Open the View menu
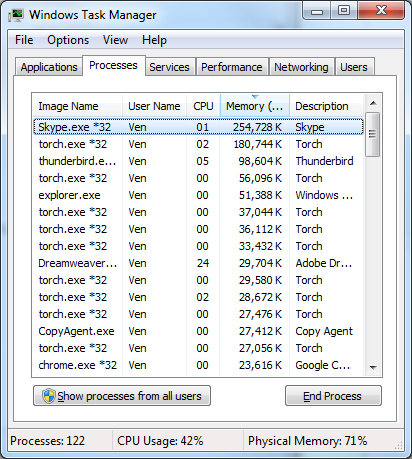The width and height of the screenshot is (412, 459). (x=115, y=40)
